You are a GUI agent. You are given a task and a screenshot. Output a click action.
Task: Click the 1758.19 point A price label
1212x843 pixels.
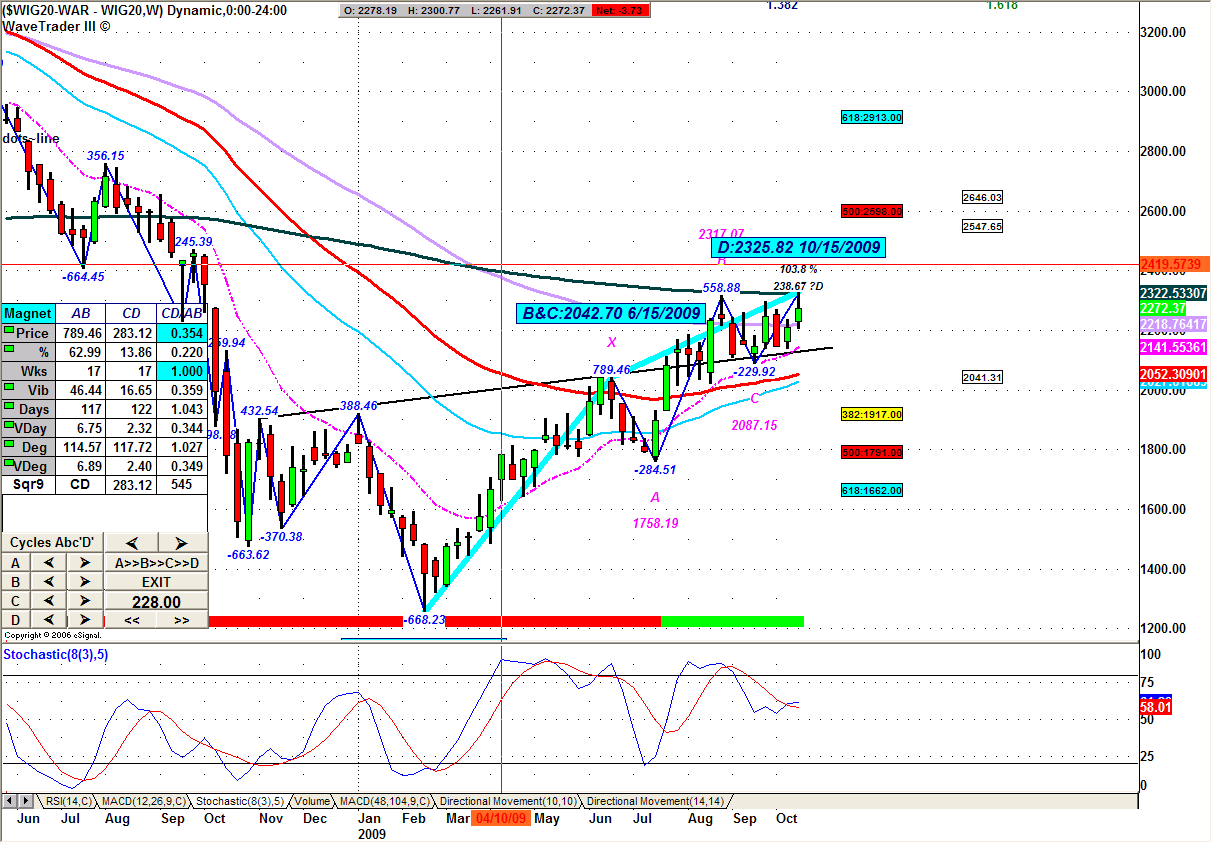pyautogui.click(x=655, y=523)
